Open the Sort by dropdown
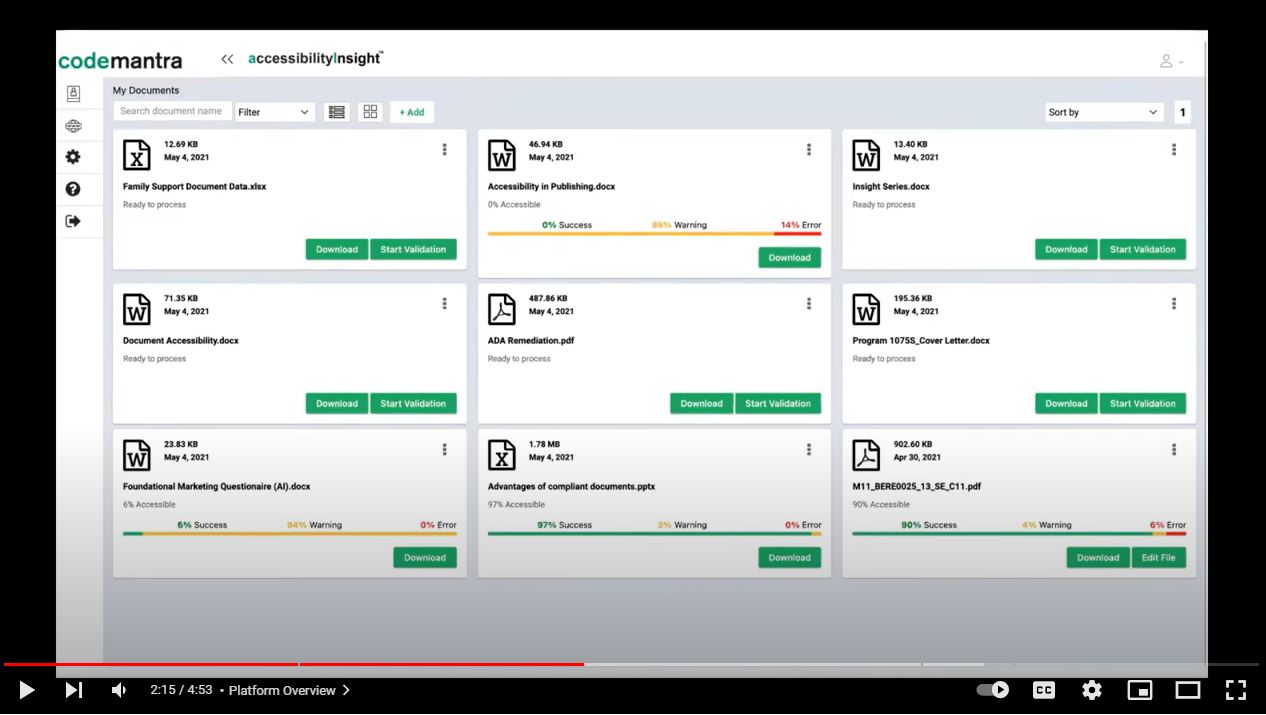Viewport: 1266px width, 715px height. click(1103, 112)
